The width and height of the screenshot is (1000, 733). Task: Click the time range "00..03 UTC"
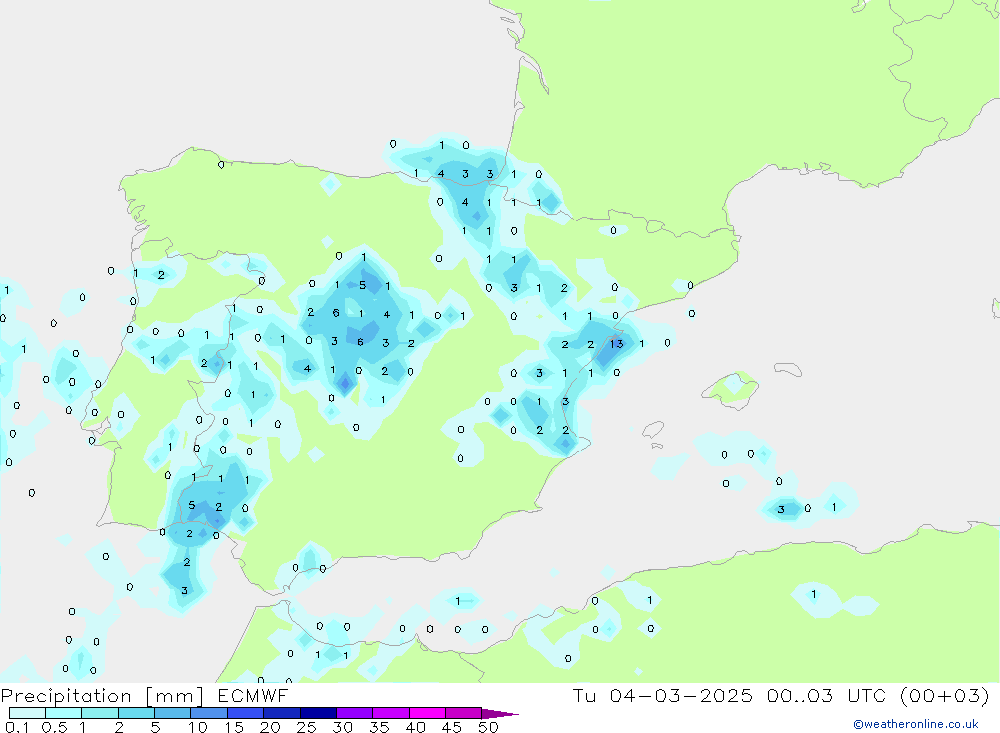click(x=827, y=695)
